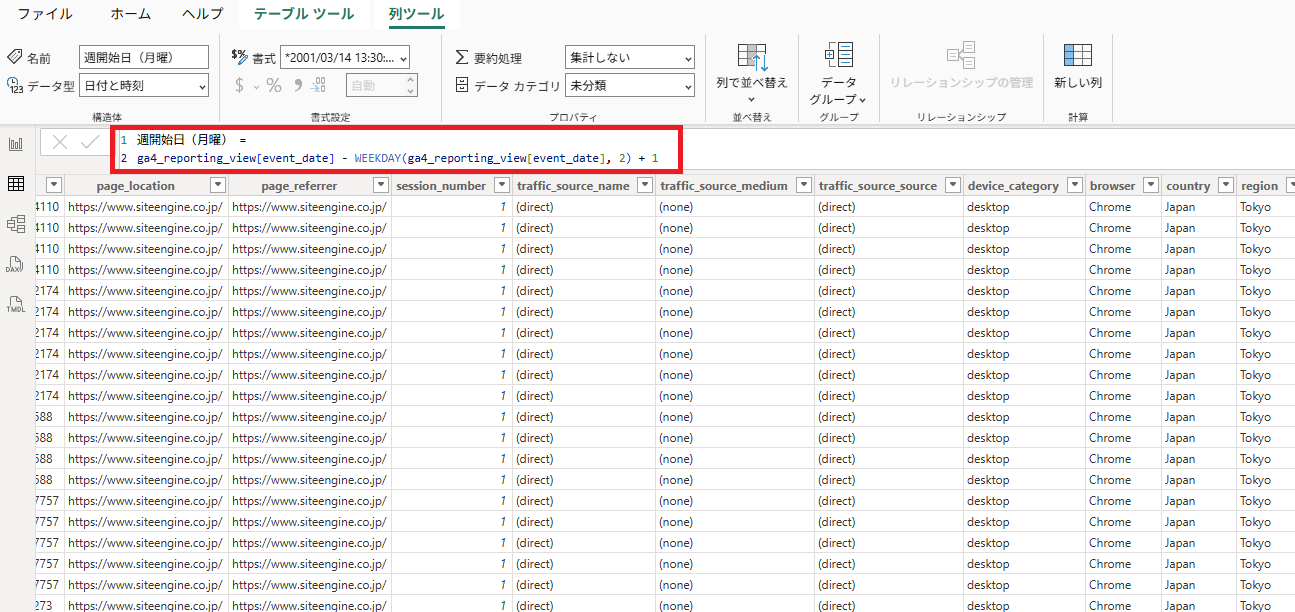Click the データ型 clock icon
This screenshot has width=1295, height=612.
click(x=15, y=86)
